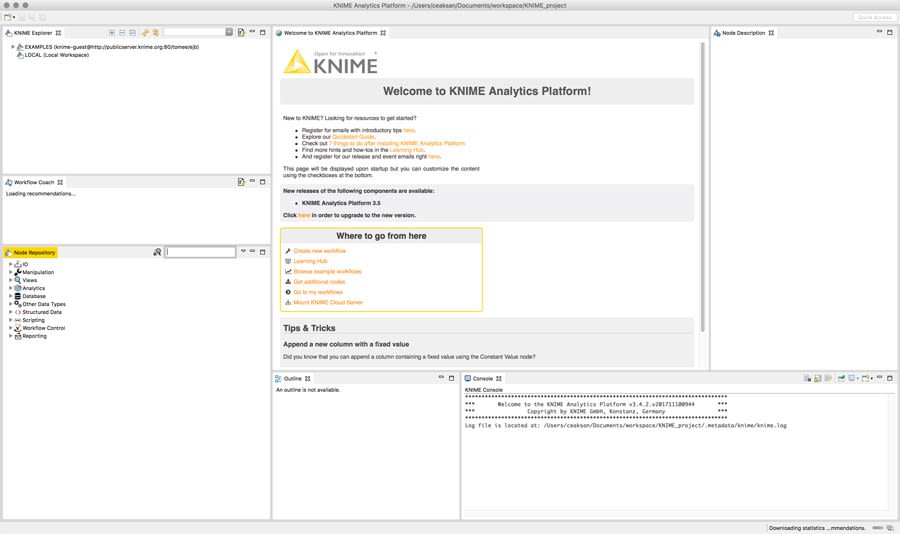Click the upgrade 'here' link
This screenshot has height=534, width=900.
tap(304, 215)
